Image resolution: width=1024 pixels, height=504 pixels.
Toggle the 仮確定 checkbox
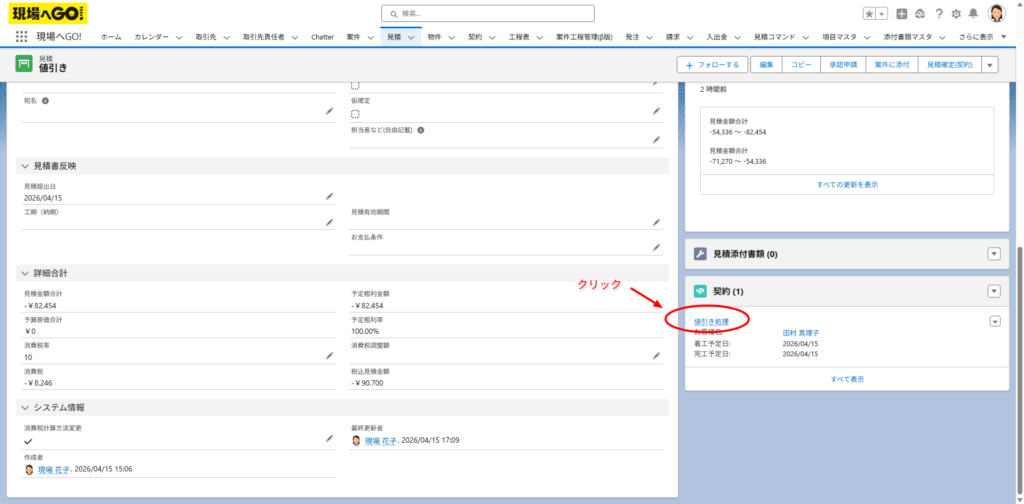click(x=355, y=114)
